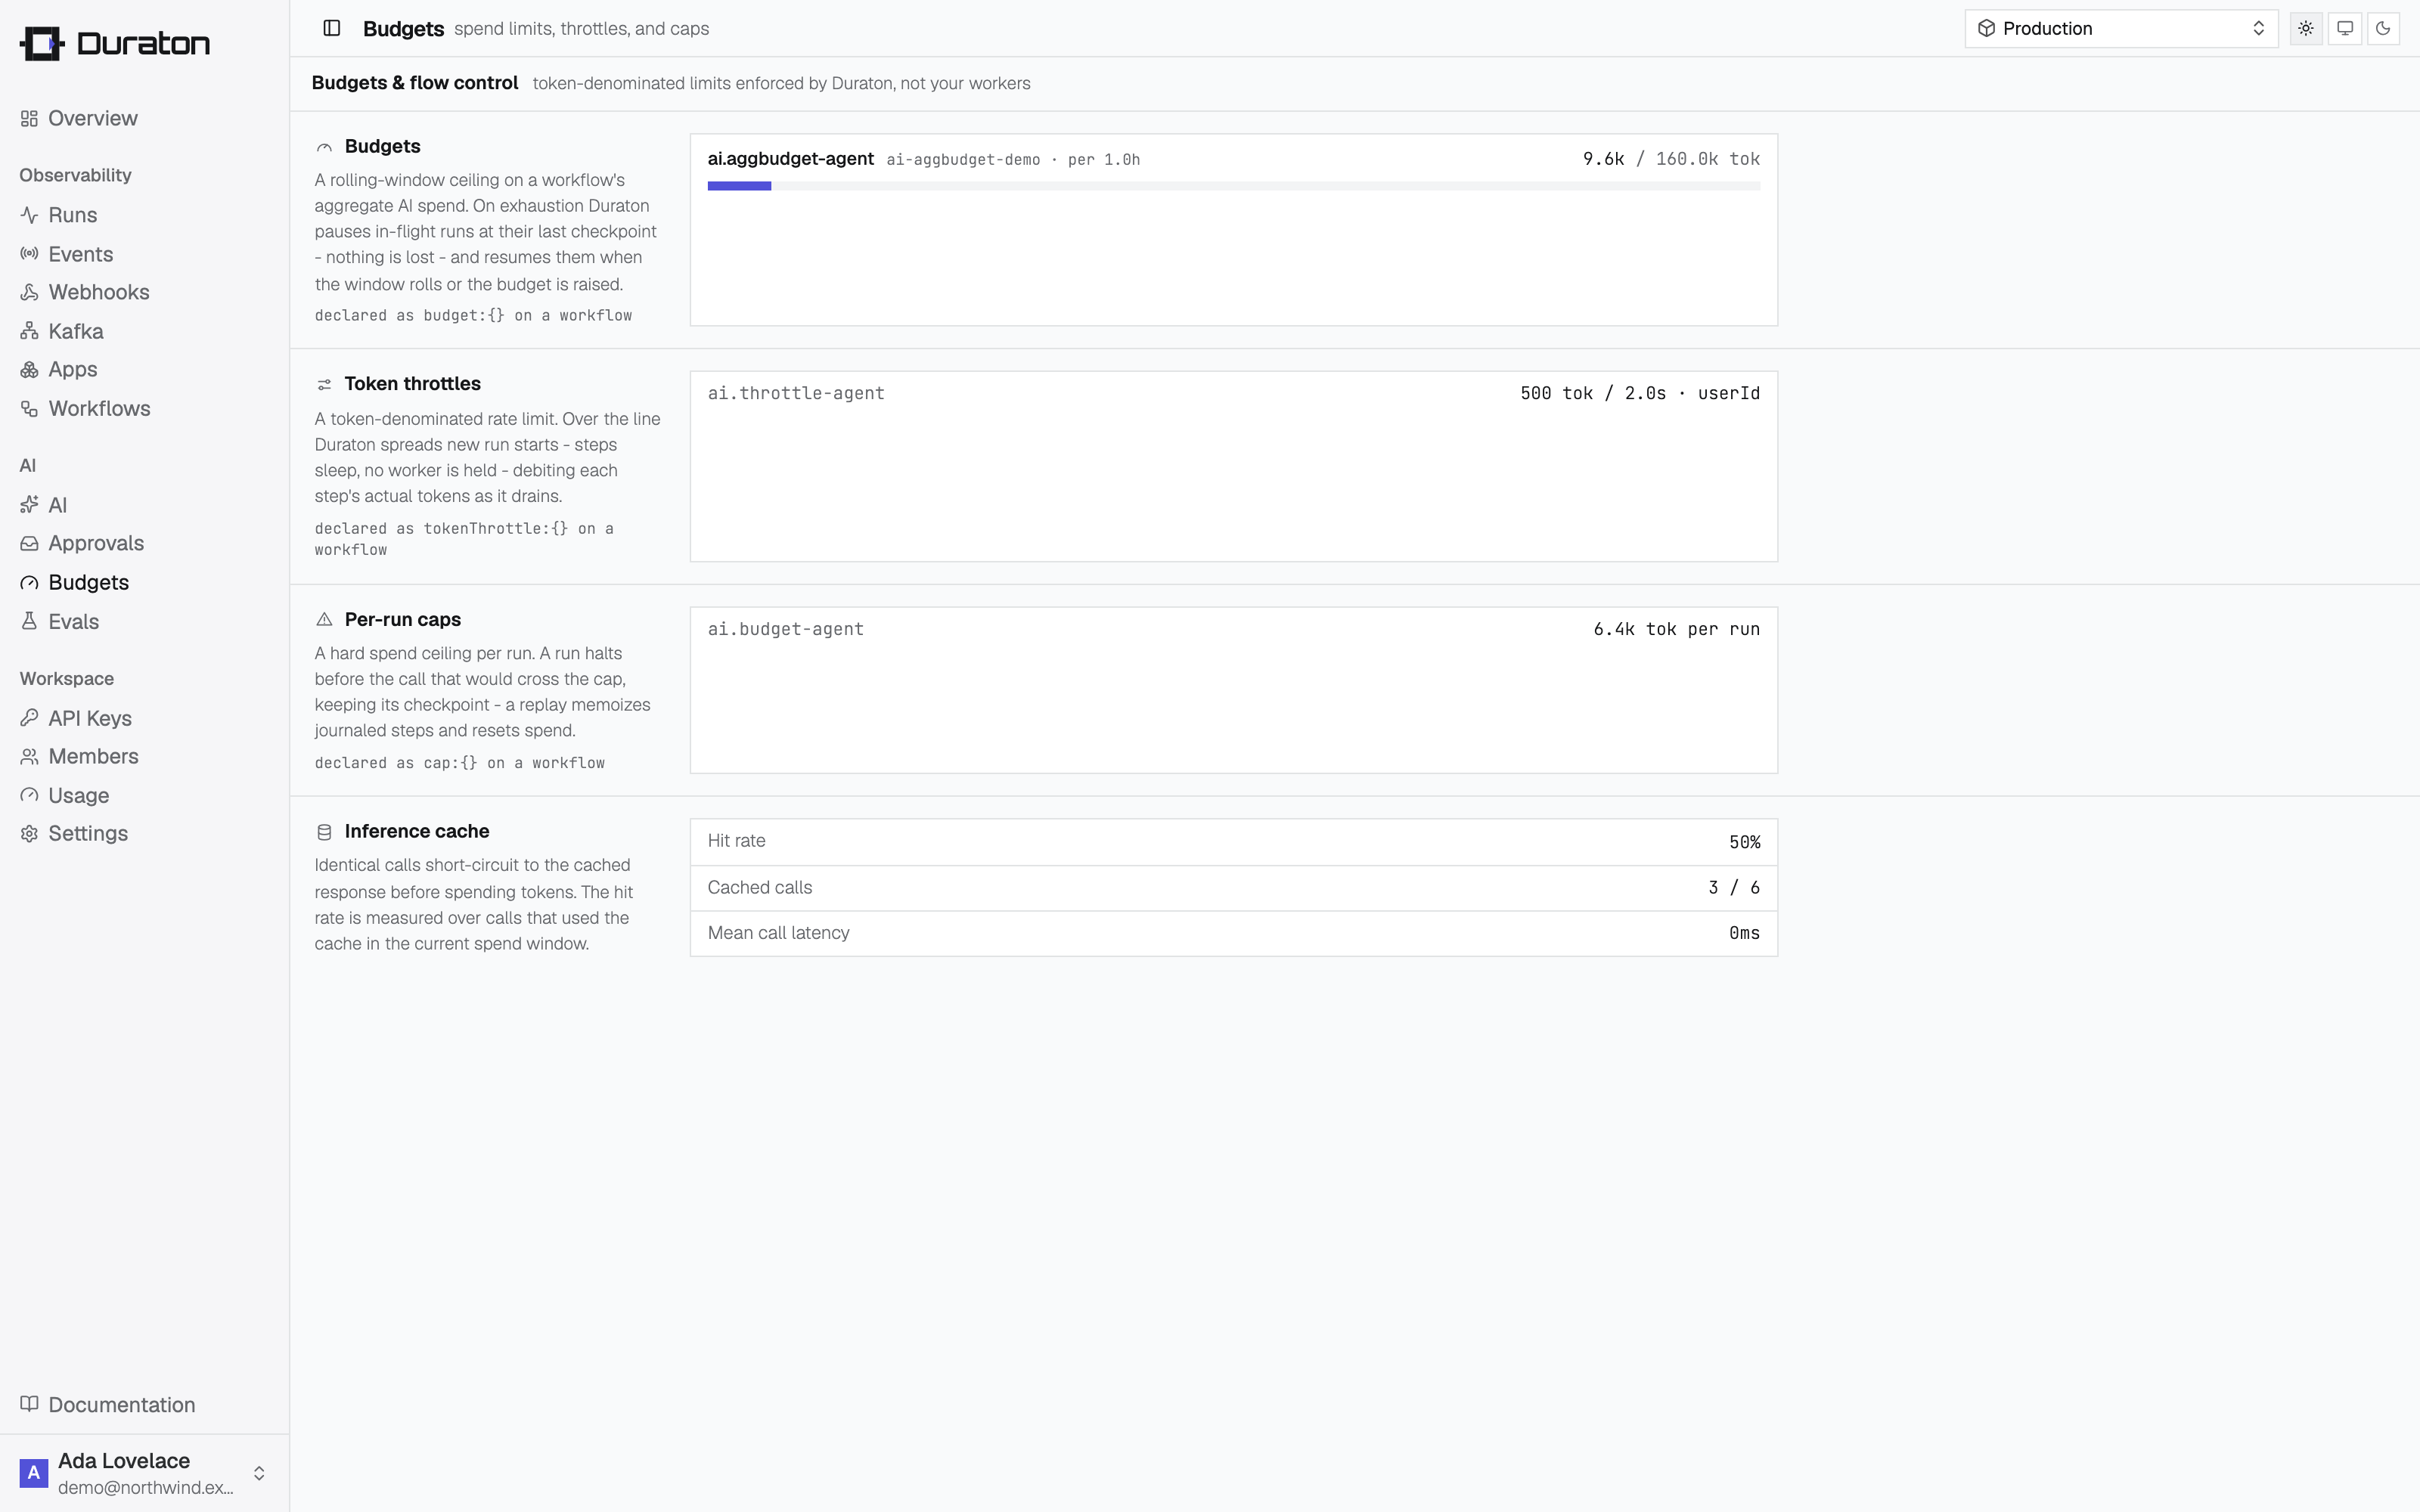Click the Usage gauge icon
Viewport: 2420px width, 1512px height.
(x=29, y=796)
